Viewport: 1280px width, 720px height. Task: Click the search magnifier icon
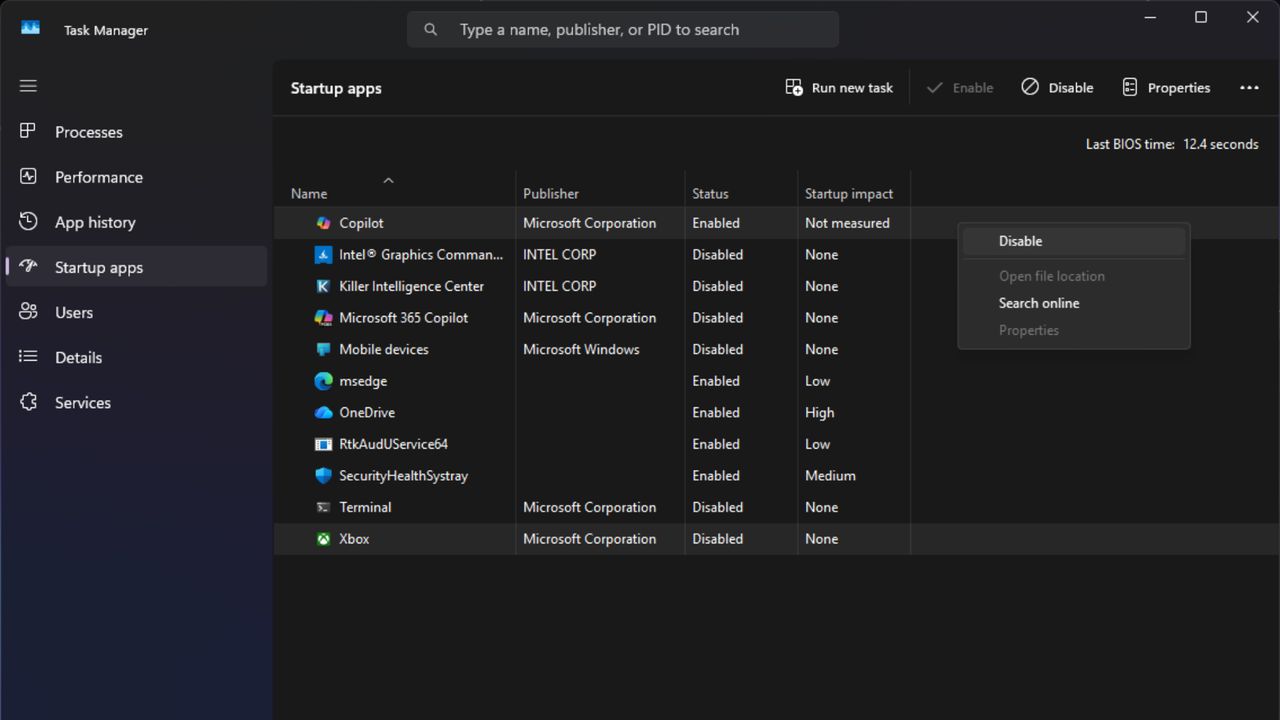(431, 30)
